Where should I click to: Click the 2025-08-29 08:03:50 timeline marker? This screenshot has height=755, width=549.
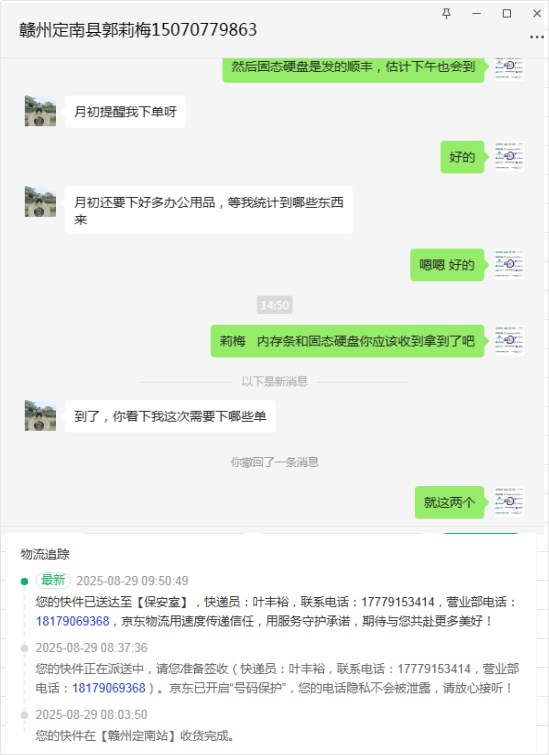tap(24, 715)
